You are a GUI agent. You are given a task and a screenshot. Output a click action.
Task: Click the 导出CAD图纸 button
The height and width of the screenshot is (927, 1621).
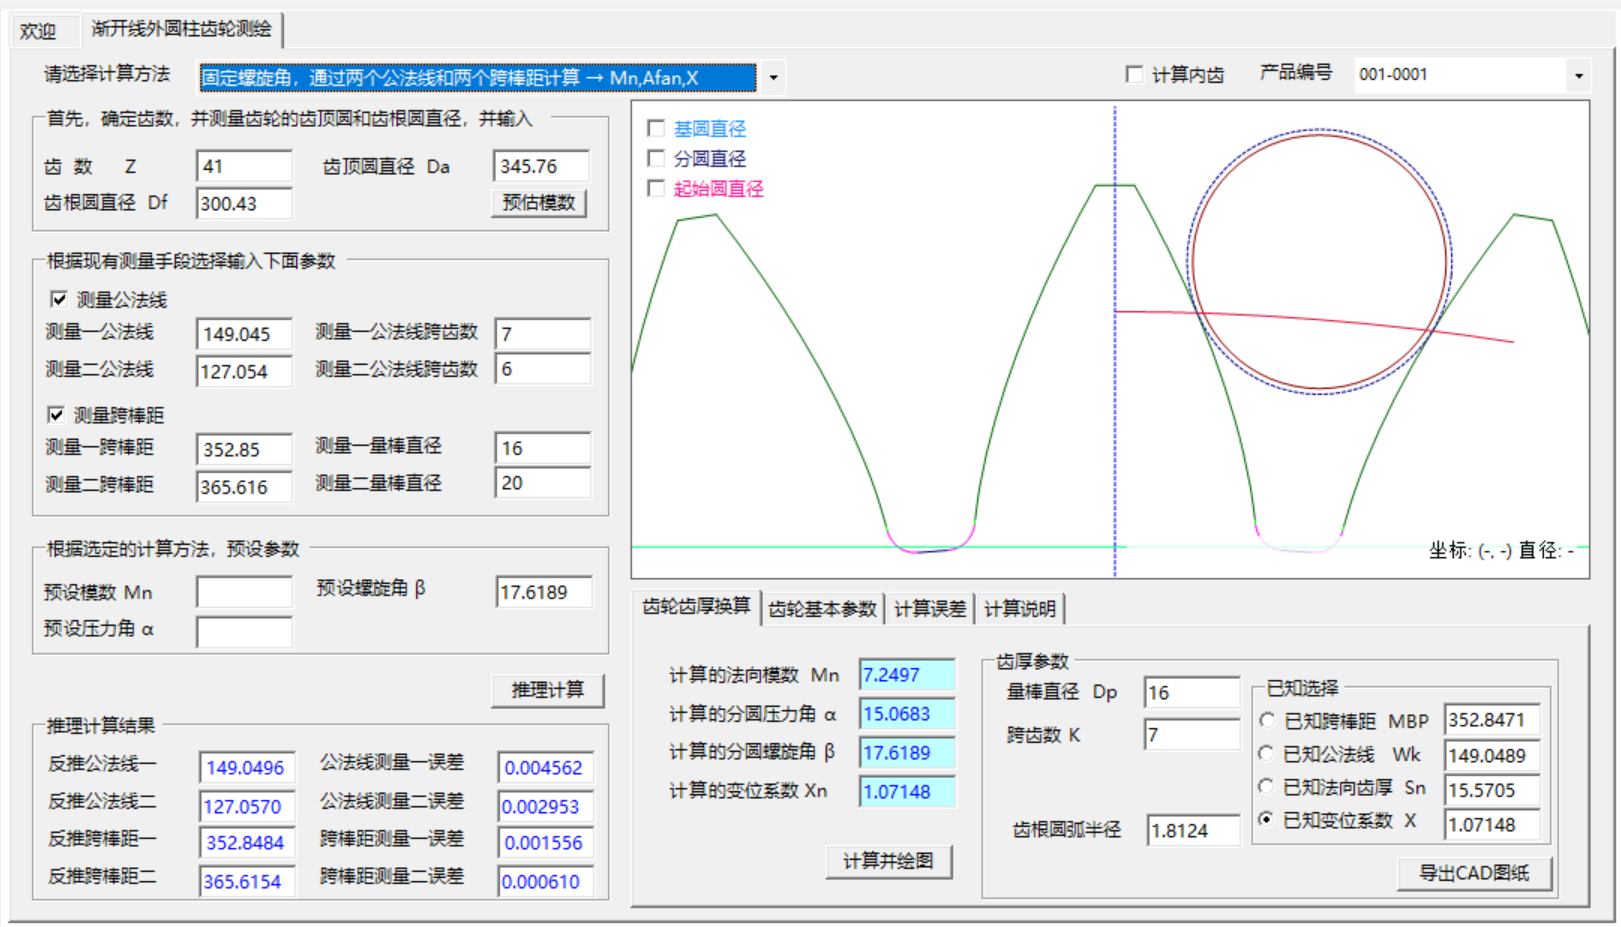(x=1474, y=873)
